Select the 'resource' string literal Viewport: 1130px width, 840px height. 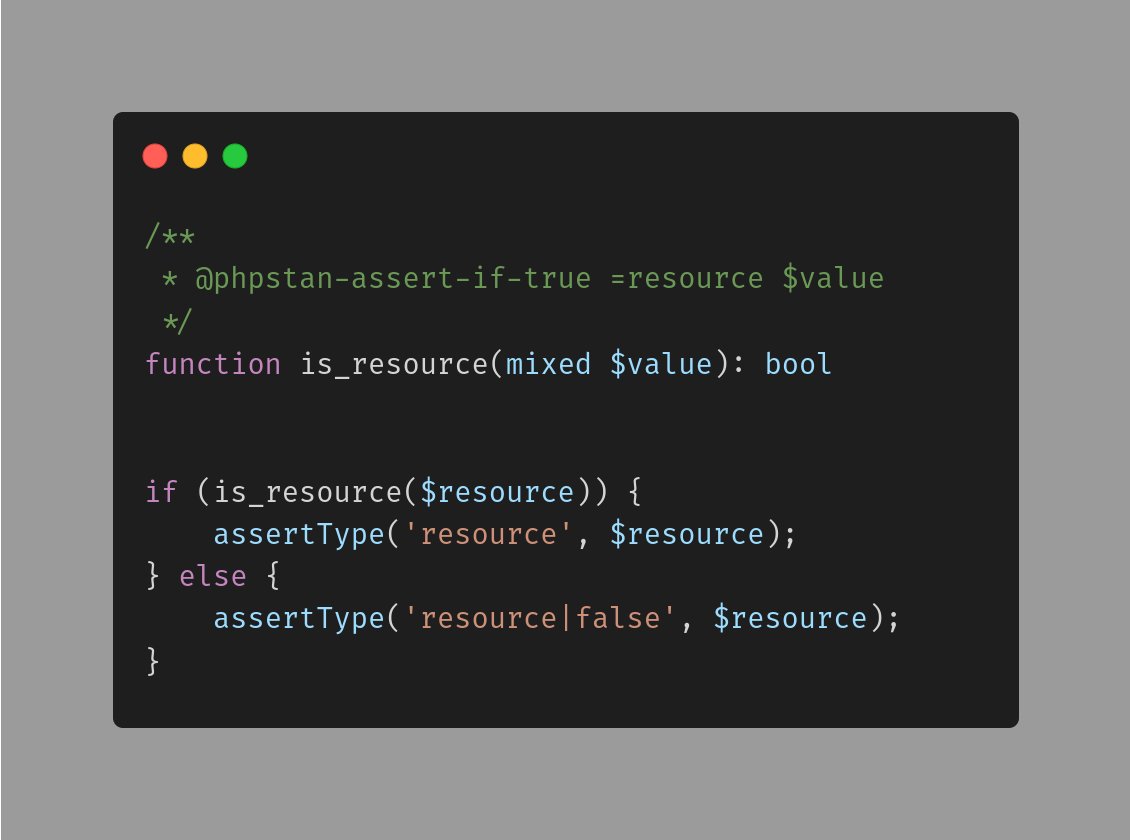pos(487,534)
